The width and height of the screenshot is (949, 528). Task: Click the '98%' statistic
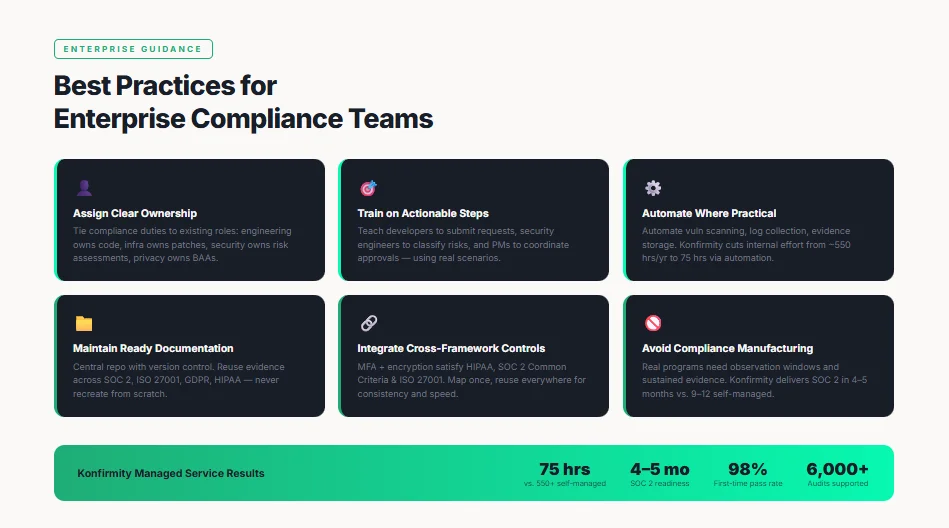[747, 469]
